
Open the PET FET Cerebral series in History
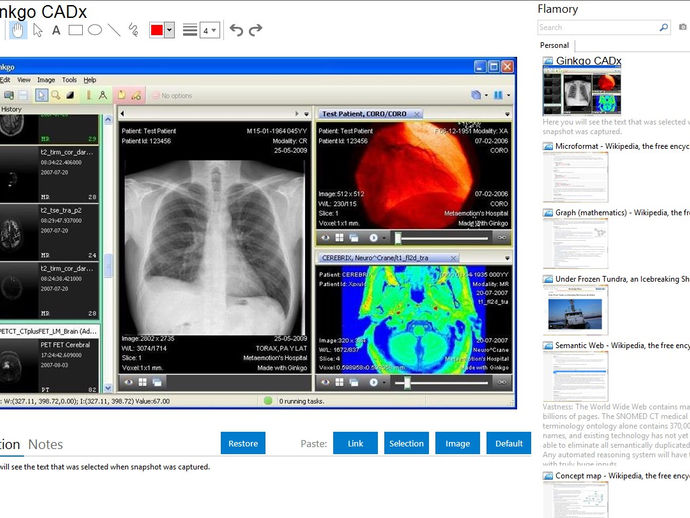pos(49,366)
